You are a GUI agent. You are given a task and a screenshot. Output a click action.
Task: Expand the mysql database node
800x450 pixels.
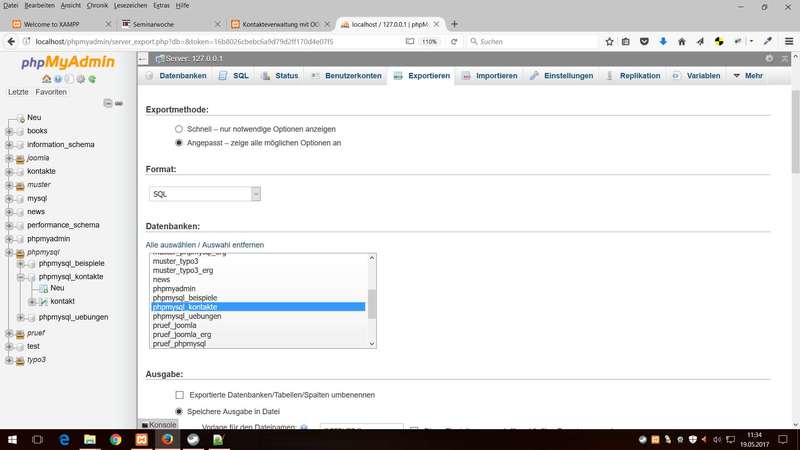9,198
